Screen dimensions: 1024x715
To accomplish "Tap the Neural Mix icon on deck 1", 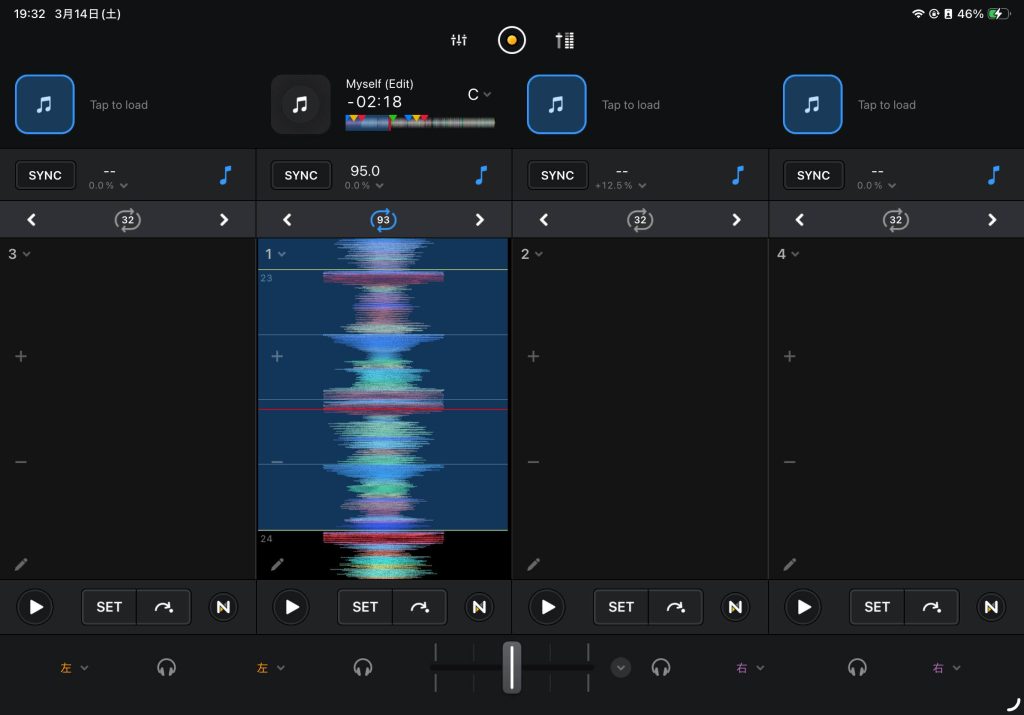I will (479, 607).
